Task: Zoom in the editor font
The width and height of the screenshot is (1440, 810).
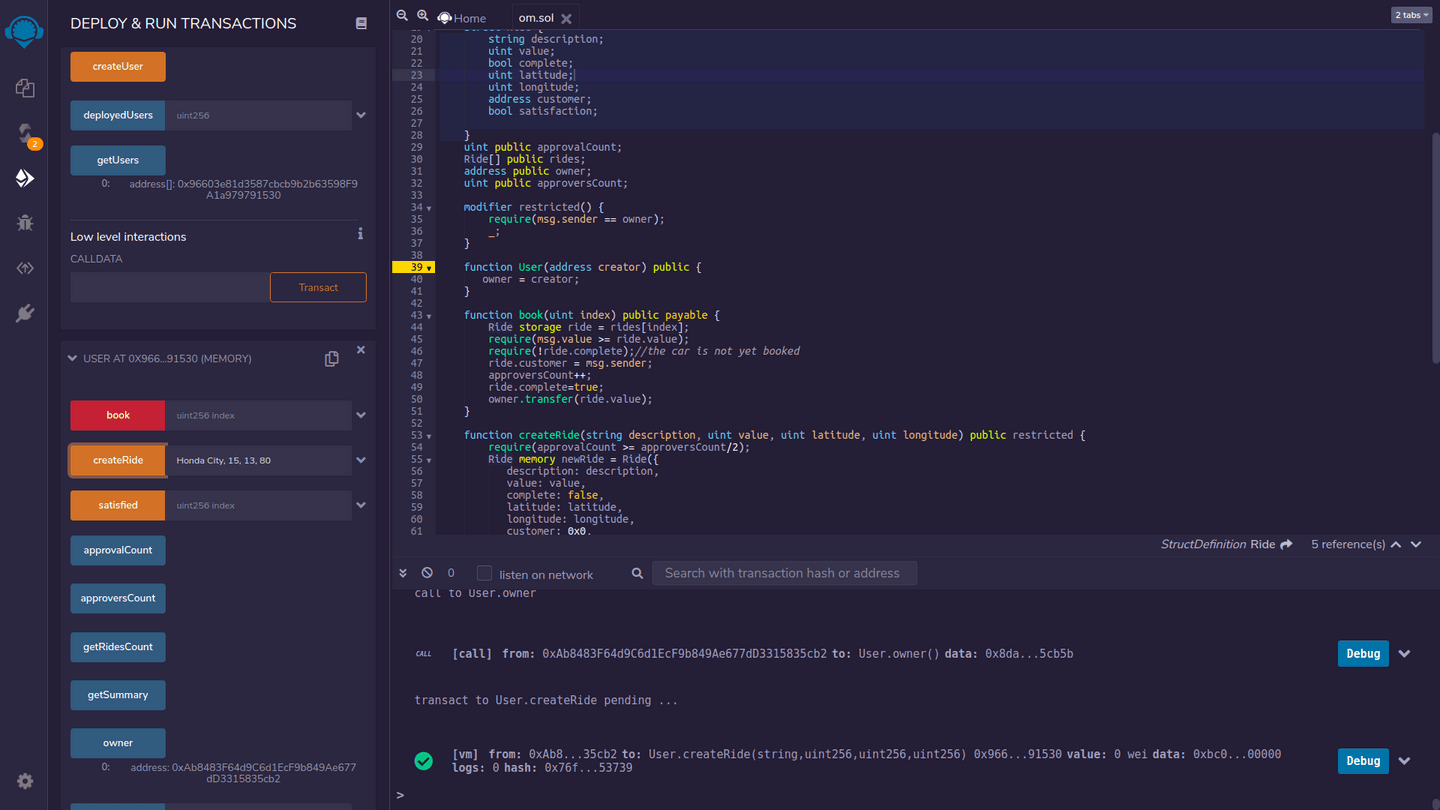Action: (422, 16)
